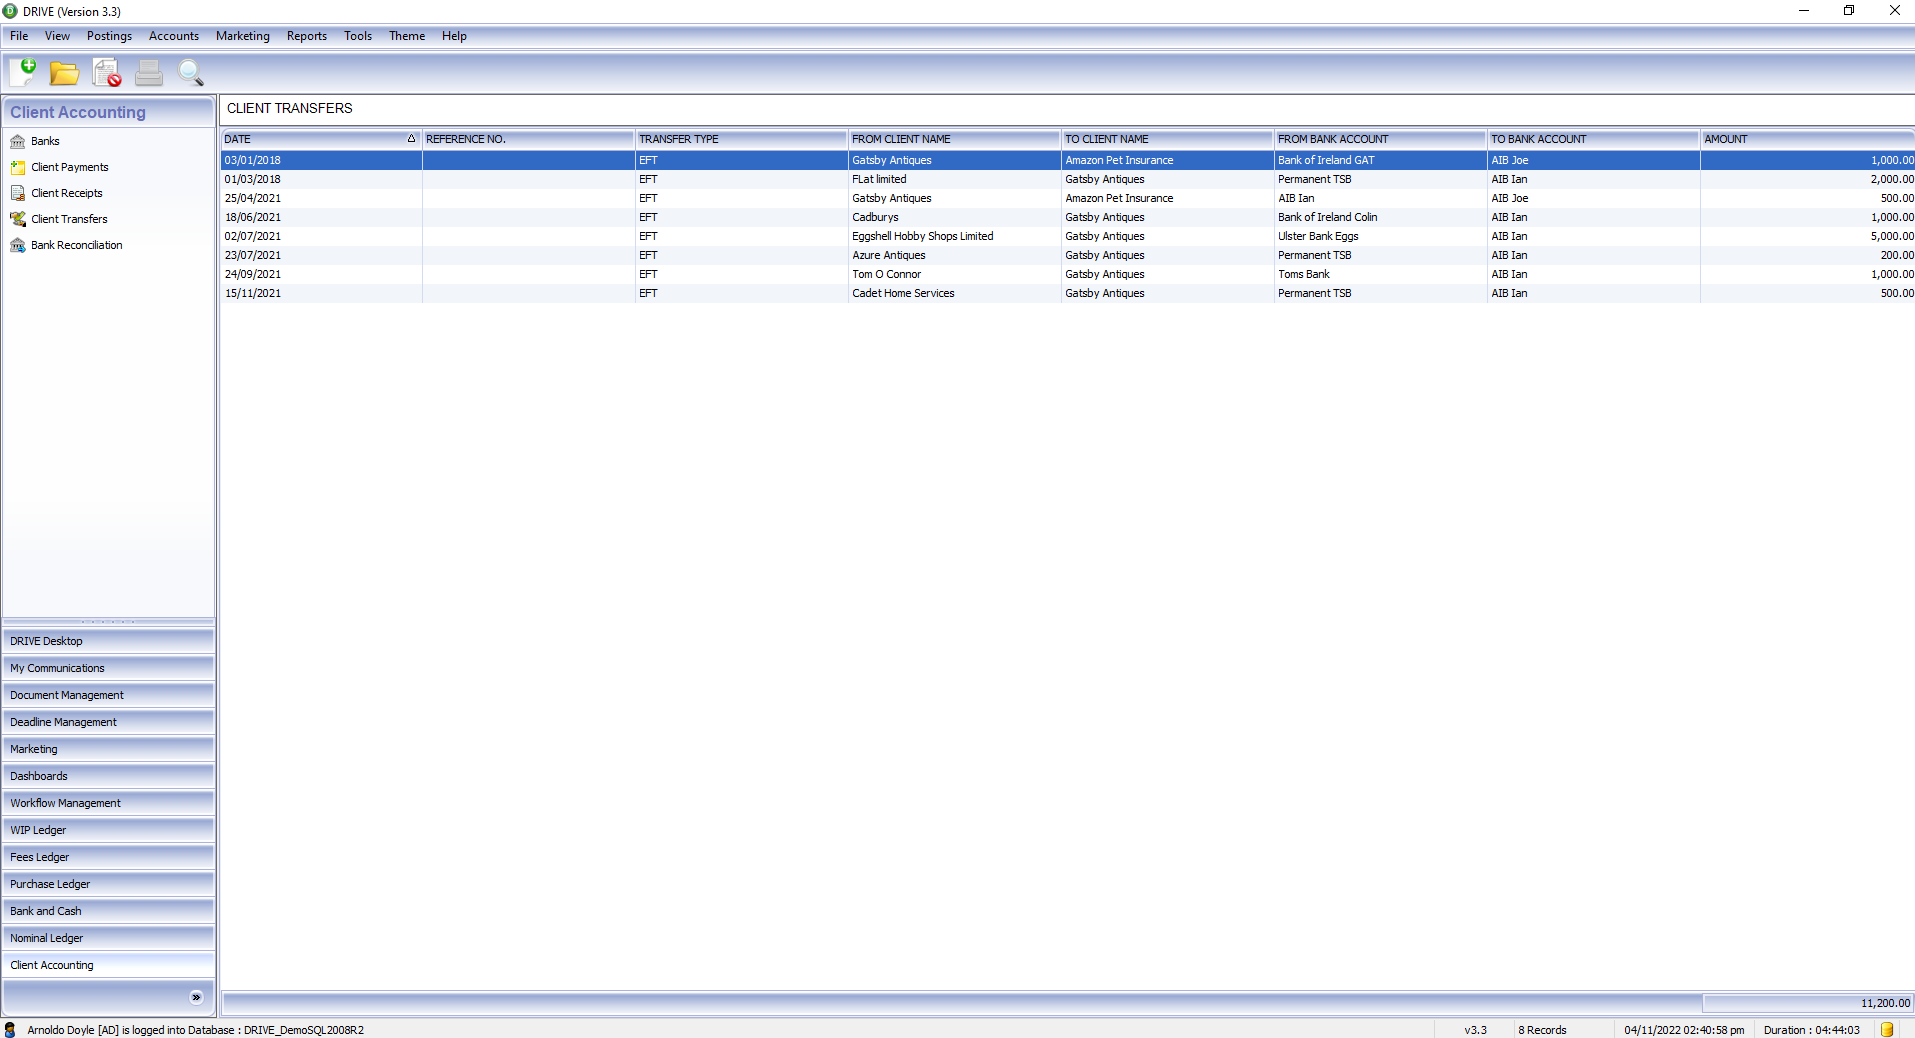Sort by AMOUNT column header
The width and height of the screenshot is (1915, 1038).
pyautogui.click(x=1807, y=139)
